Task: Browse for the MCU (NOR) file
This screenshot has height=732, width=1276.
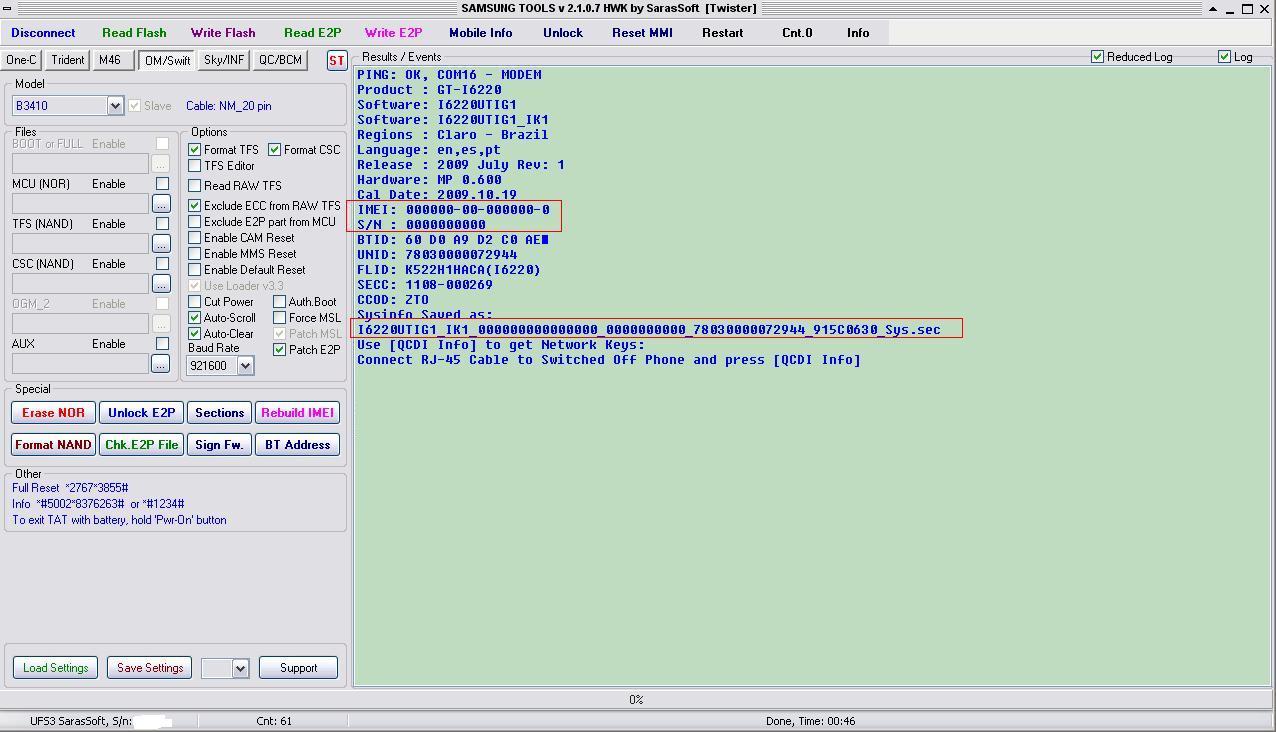Action: coord(160,203)
